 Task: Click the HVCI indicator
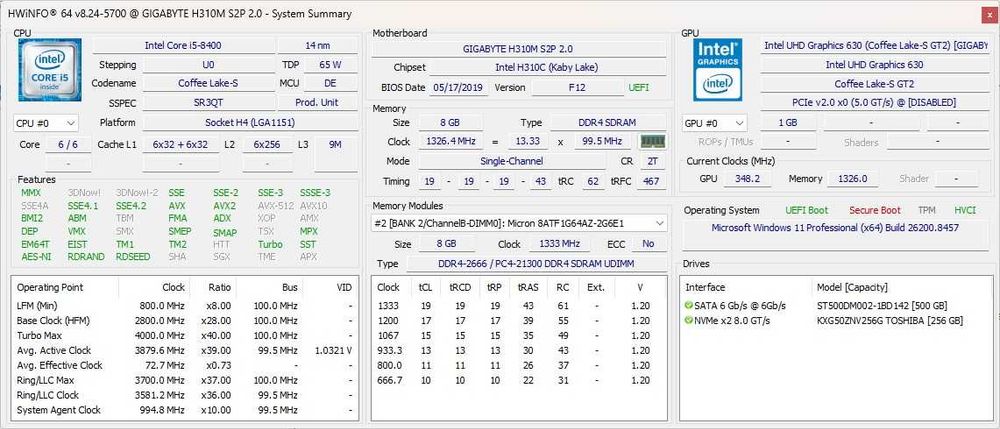[x=965, y=210]
